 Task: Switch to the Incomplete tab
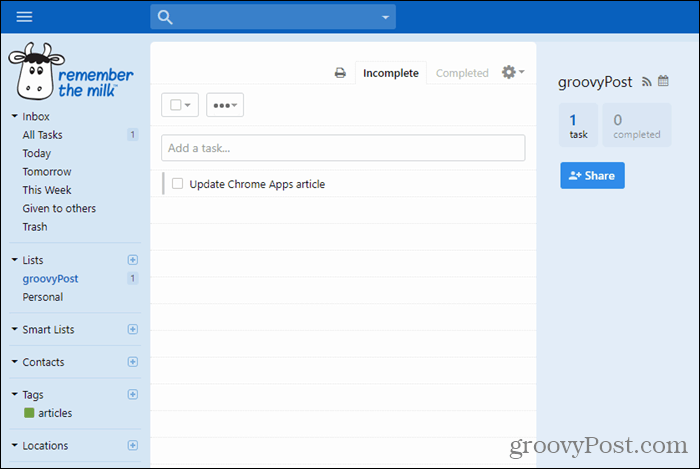[391, 73]
